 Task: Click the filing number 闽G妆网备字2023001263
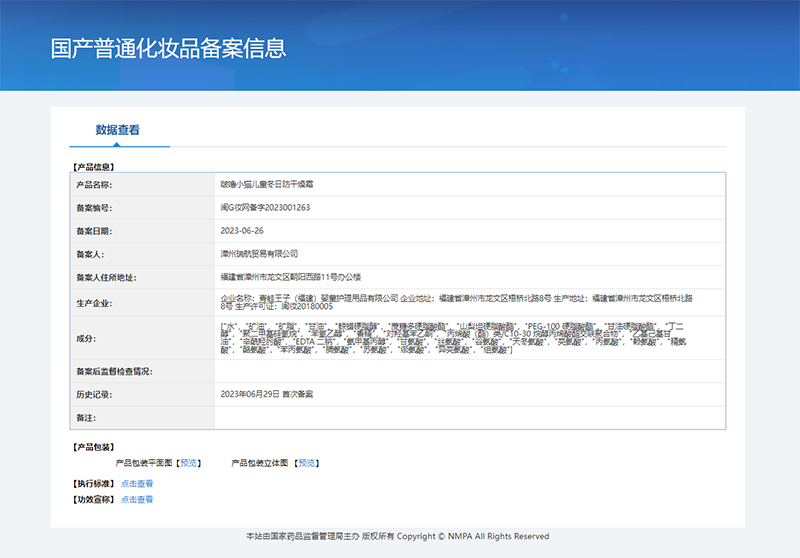(x=265, y=208)
